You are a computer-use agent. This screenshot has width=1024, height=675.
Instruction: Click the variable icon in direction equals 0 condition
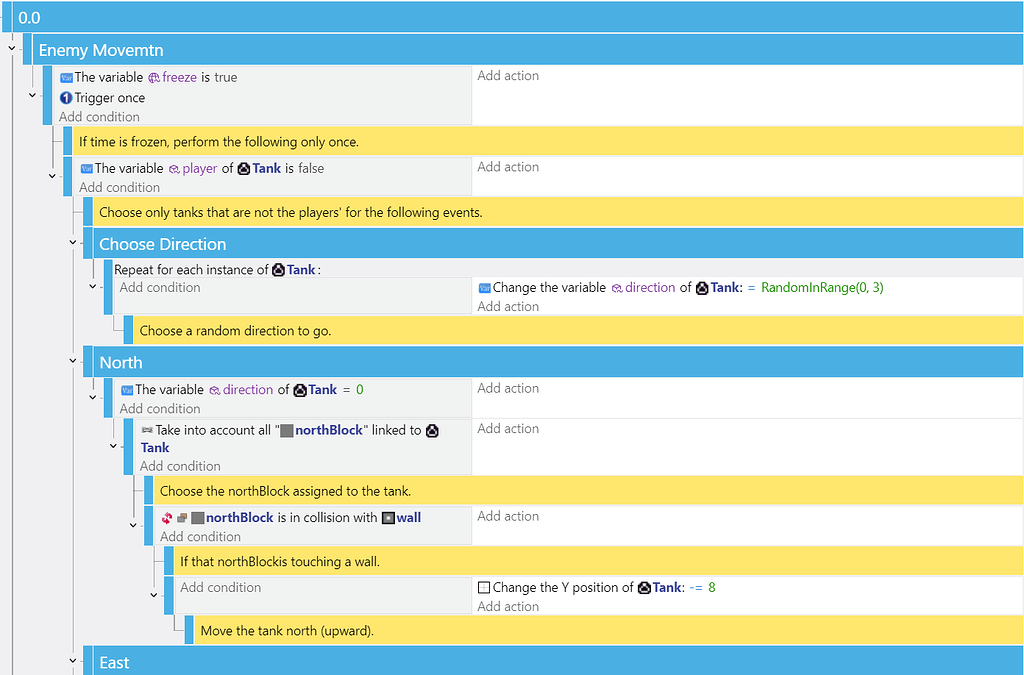[x=128, y=389]
